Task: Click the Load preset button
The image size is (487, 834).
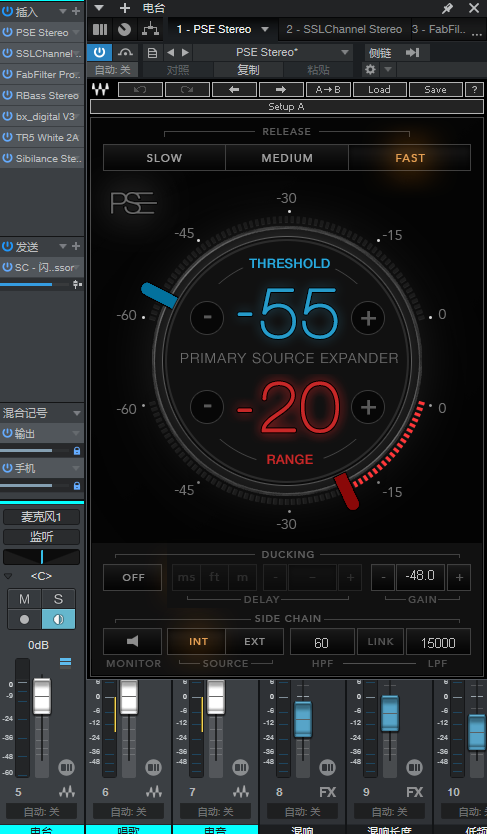Action: click(x=380, y=89)
